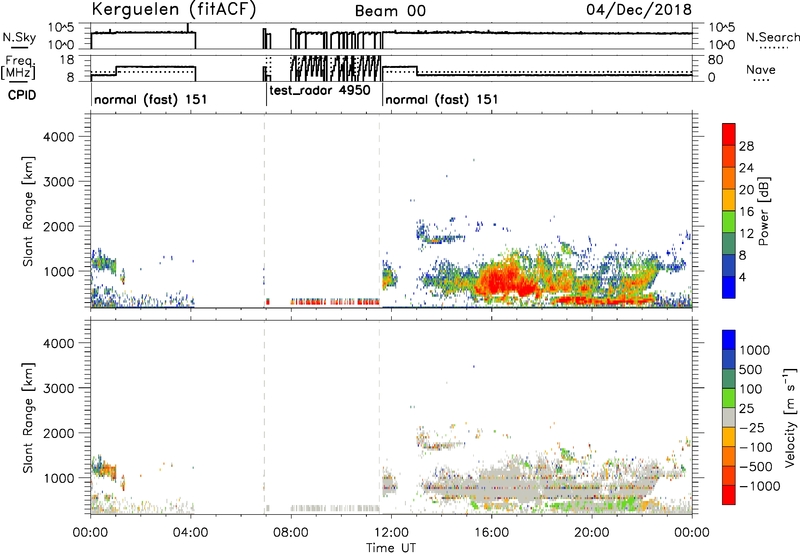Click the '80' Nave axis tick
The height and width of the screenshot is (554, 800).
[x=715, y=60]
